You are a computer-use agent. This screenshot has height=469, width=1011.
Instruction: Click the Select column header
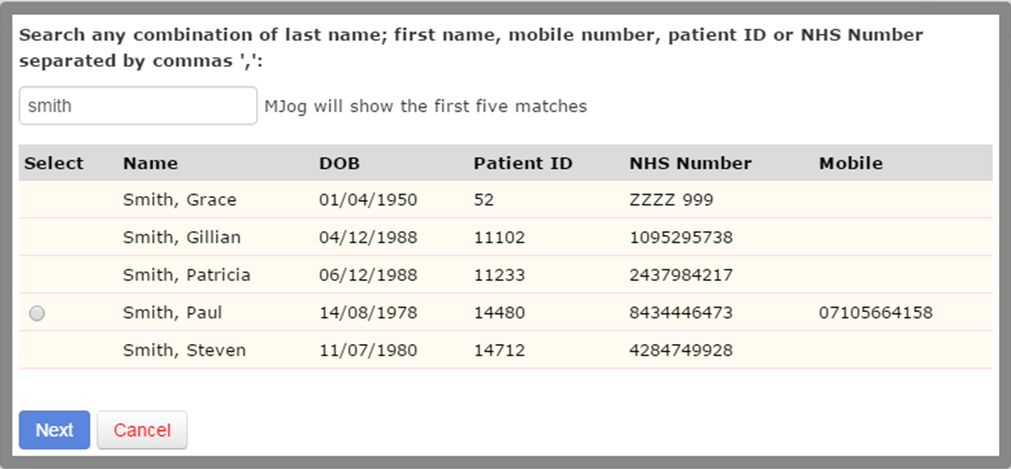click(54, 163)
